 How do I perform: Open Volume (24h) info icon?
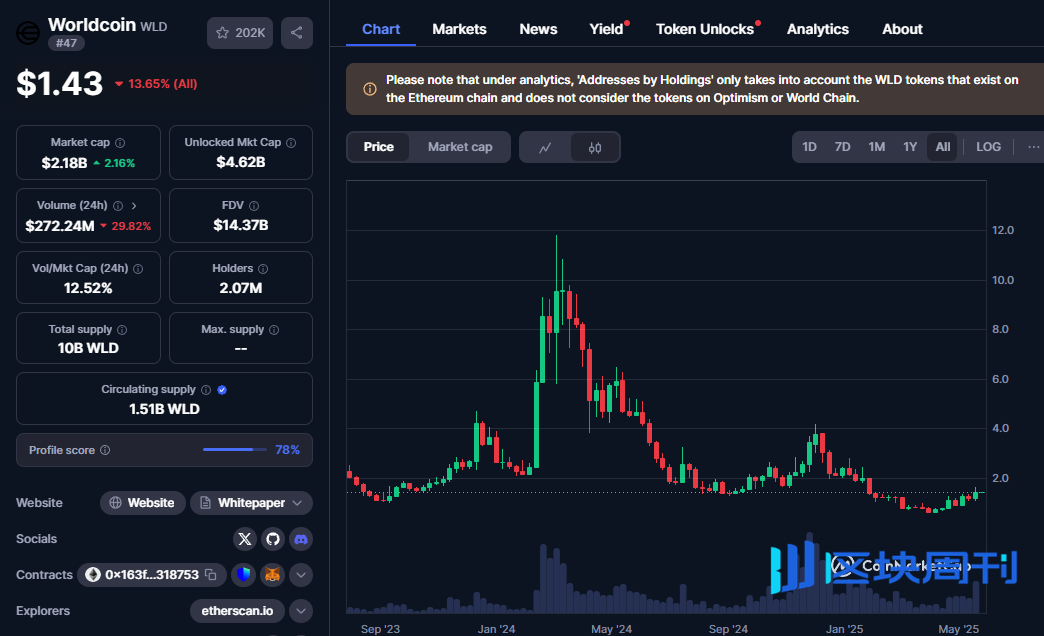click(x=118, y=206)
